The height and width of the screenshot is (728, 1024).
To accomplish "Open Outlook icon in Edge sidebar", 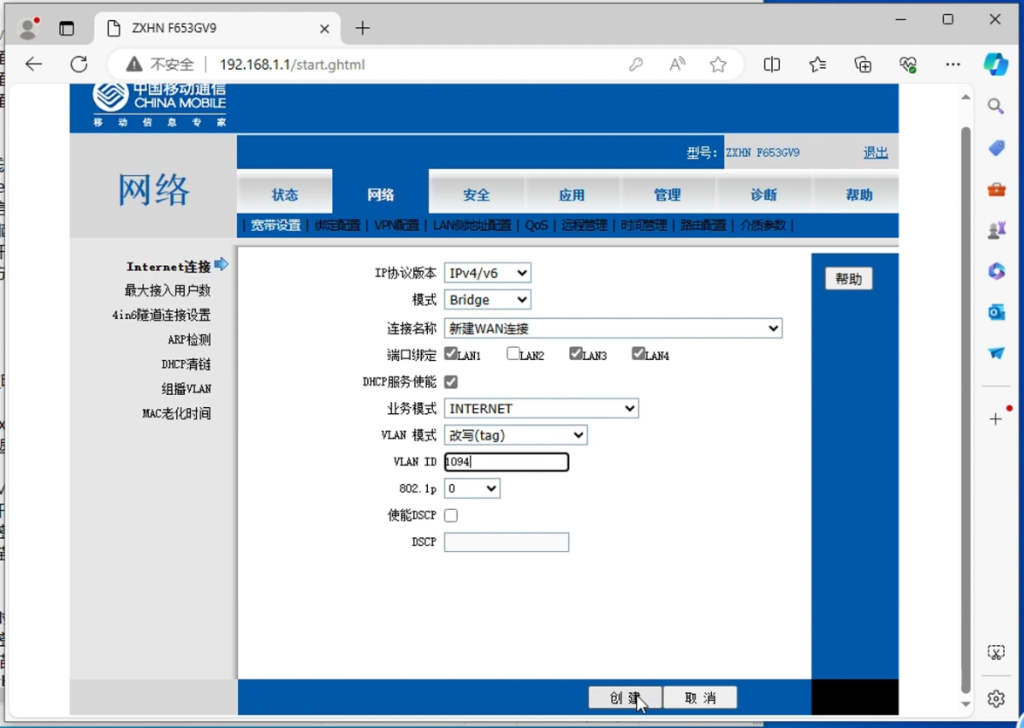I will point(996,312).
